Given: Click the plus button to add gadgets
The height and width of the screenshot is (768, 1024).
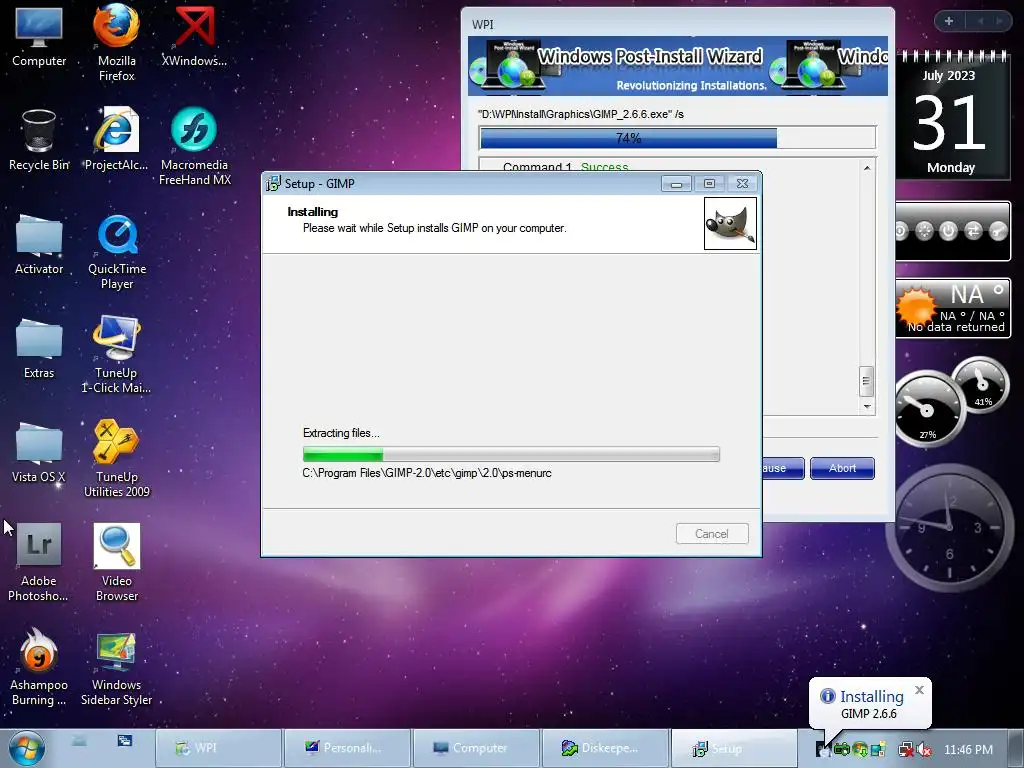Looking at the screenshot, I should 949,21.
